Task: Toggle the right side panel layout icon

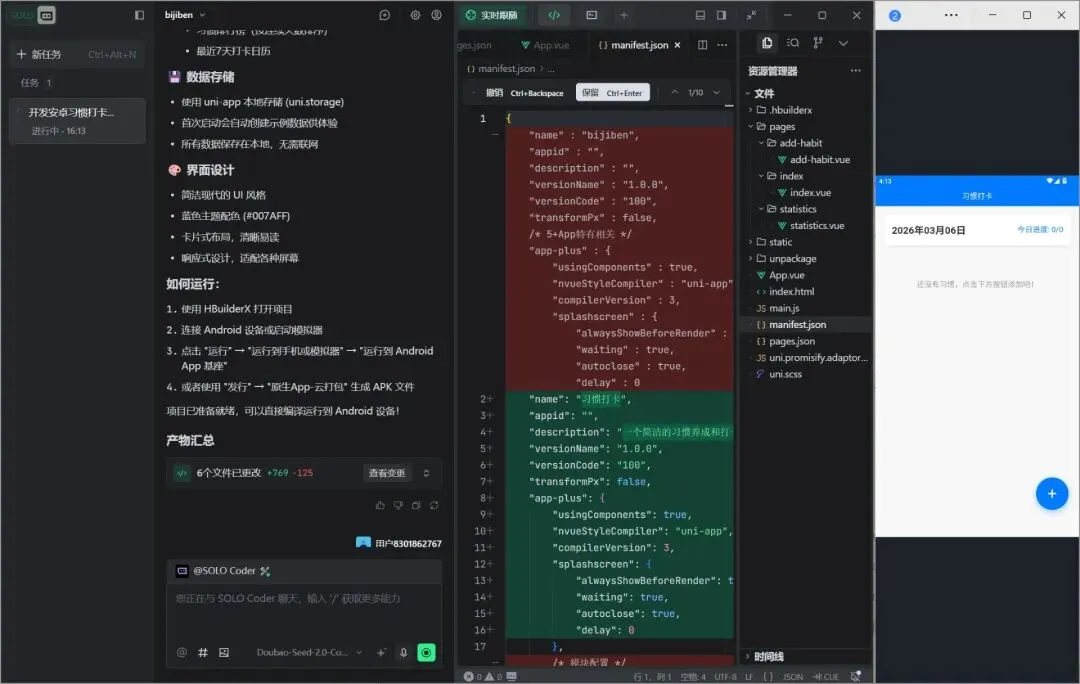Action: pyautogui.click(x=721, y=15)
